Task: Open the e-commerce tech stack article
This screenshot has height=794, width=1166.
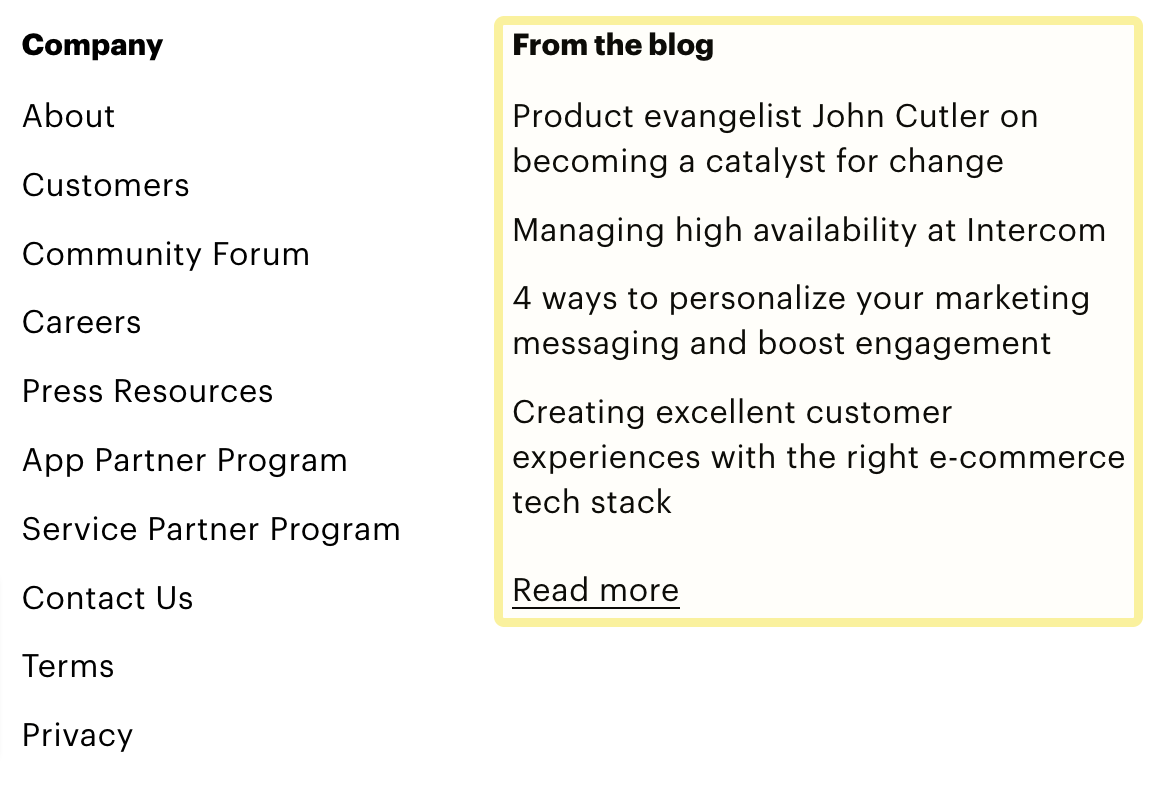Action: (x=818, y=457)
